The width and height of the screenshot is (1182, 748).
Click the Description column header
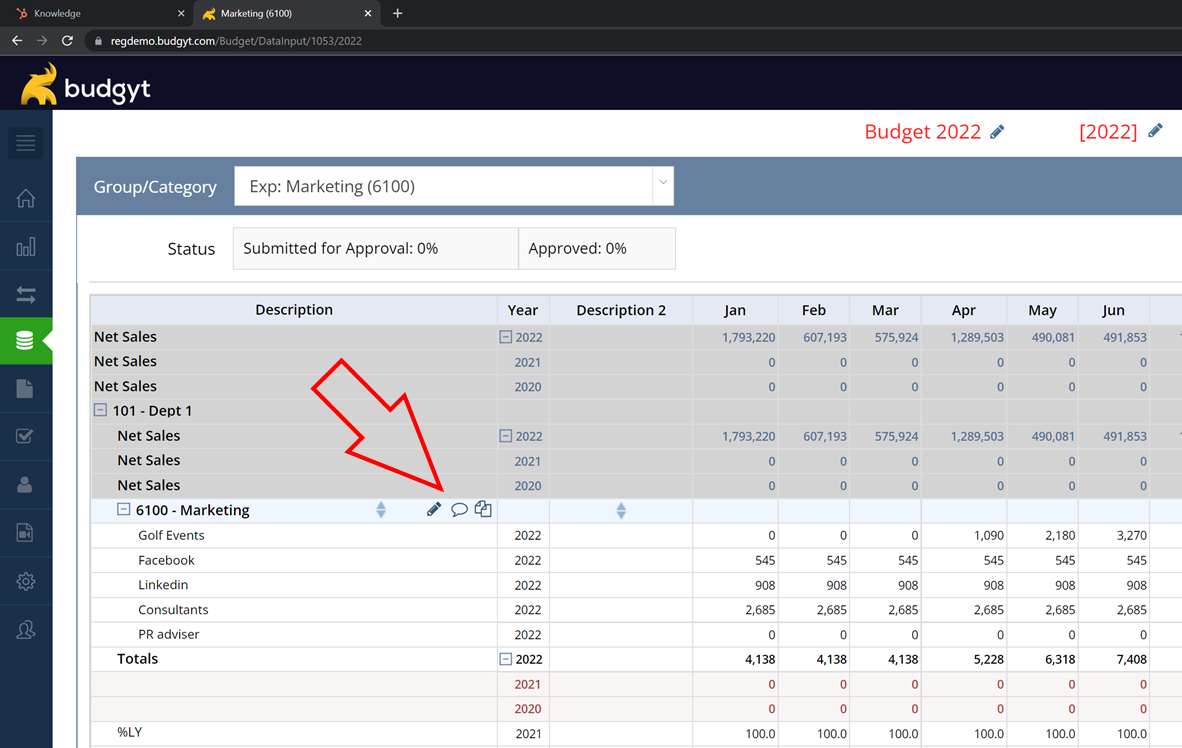tap(294, 310)
